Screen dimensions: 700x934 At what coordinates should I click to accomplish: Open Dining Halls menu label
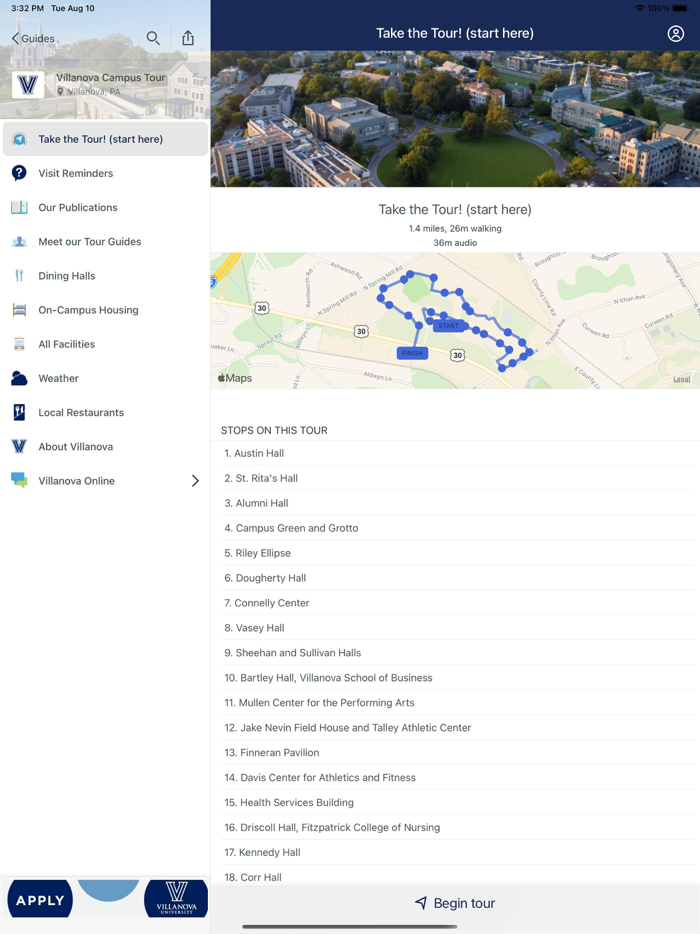67,276
